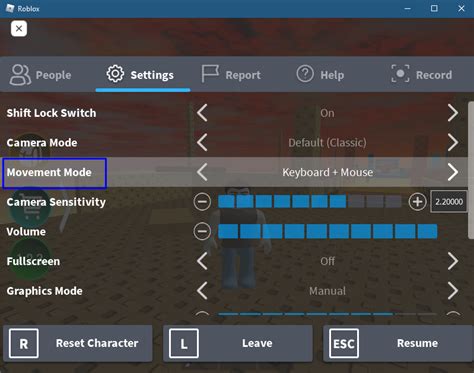This screenshot has height=373, width=474.
Task: Click the Camera Sensitivity value box 2.20000
Action: (449, 202)
